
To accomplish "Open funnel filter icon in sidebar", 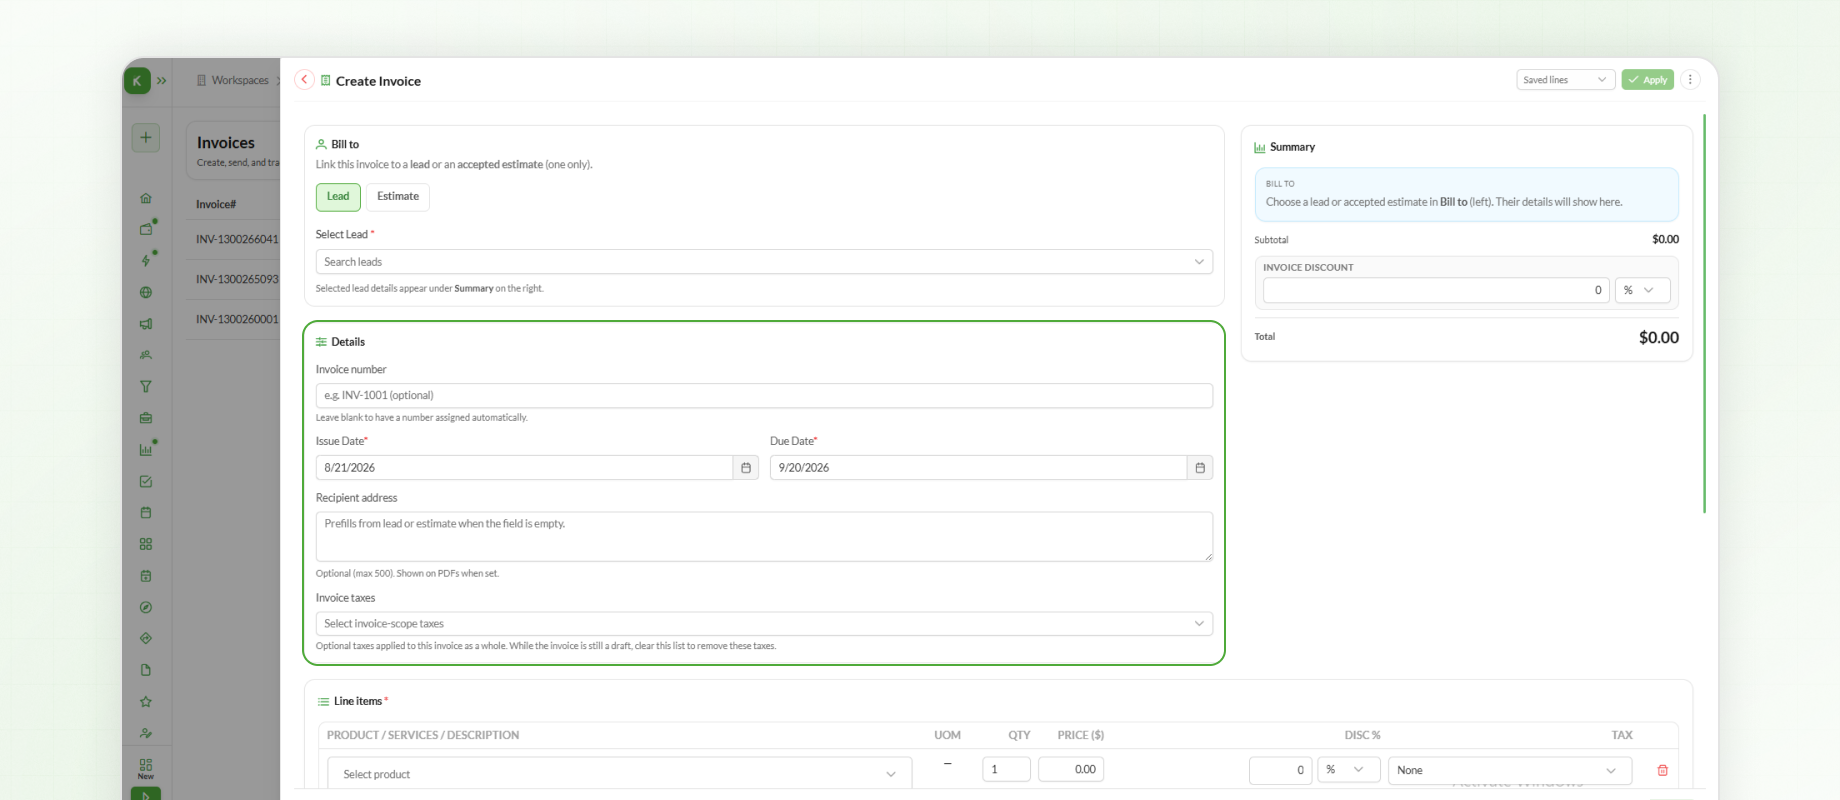I will coord(146,386).
